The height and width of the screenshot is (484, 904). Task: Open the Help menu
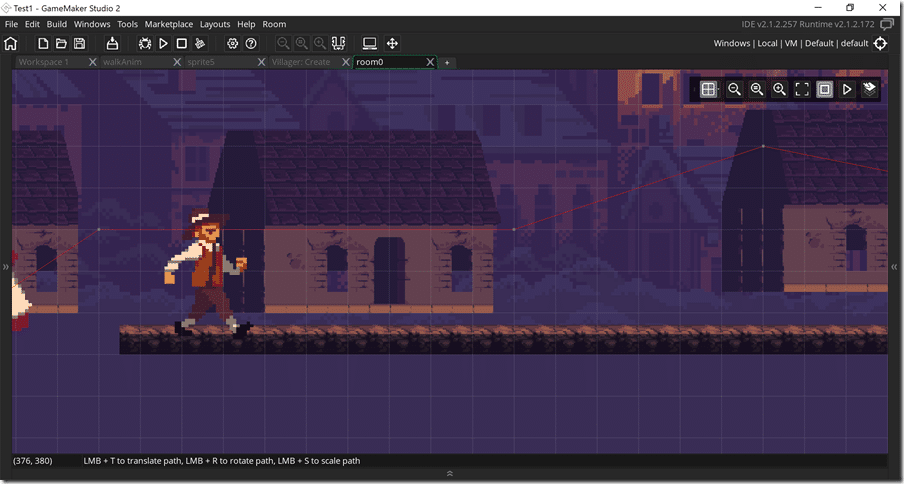246,24
